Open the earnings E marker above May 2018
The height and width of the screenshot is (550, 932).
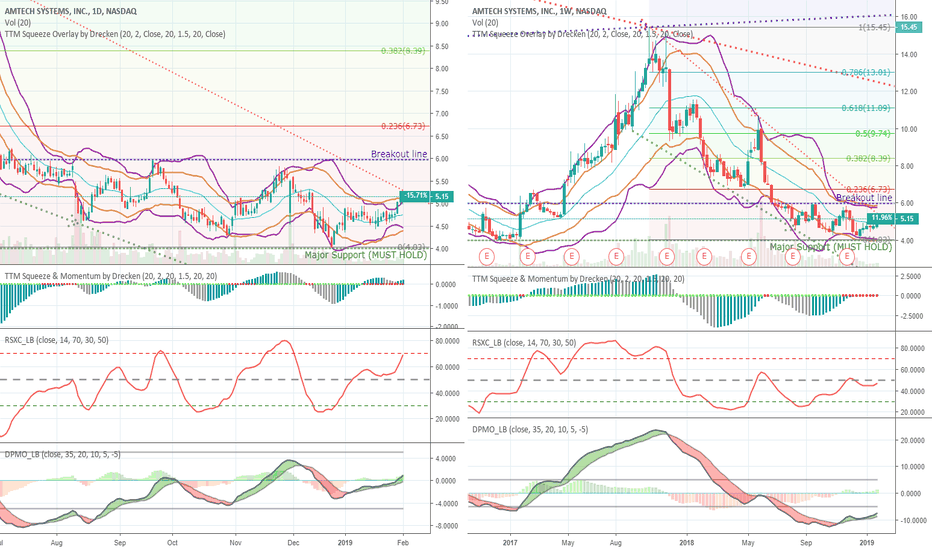tap(748, 257)
